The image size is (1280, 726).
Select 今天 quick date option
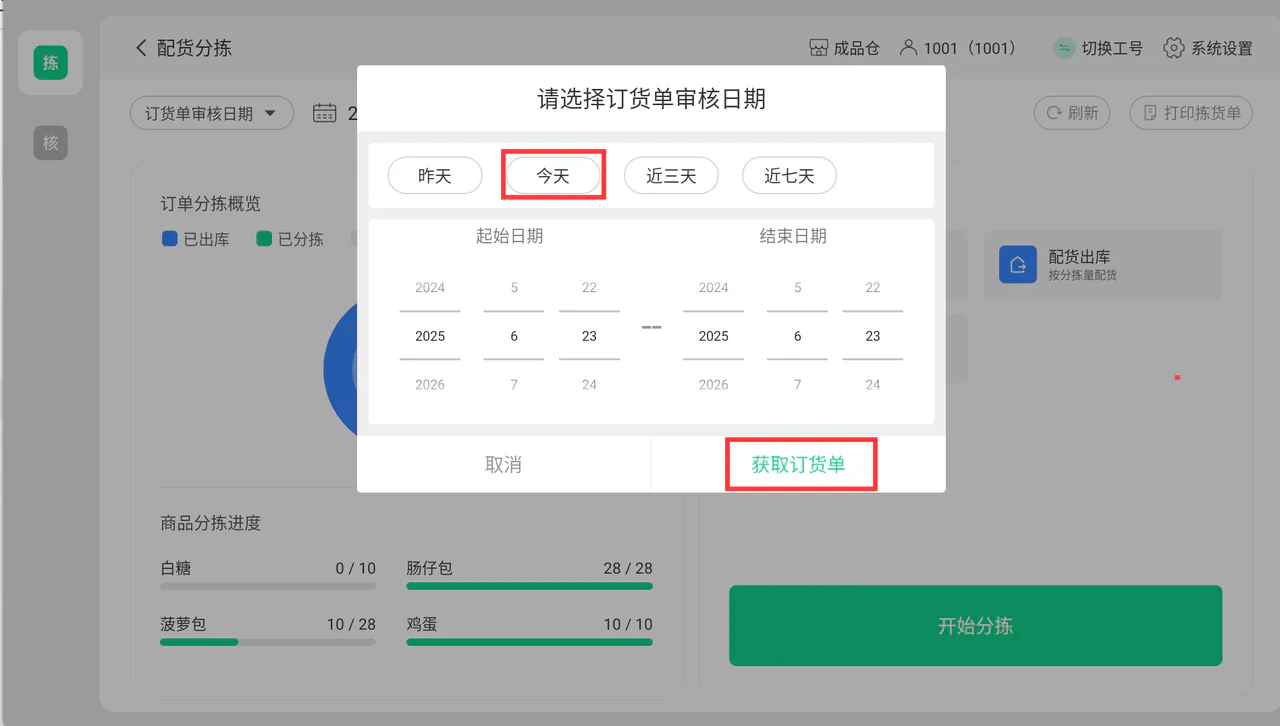[x=553, y=176]
